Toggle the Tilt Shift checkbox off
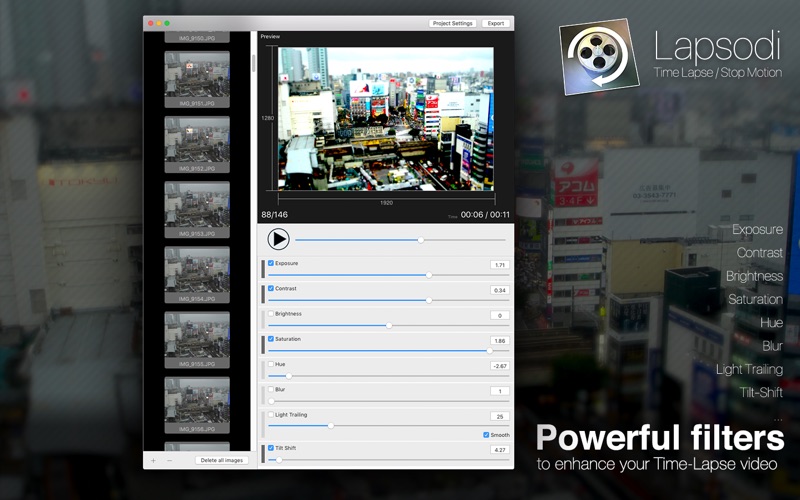800x500 pixels. tap(271, 448)
